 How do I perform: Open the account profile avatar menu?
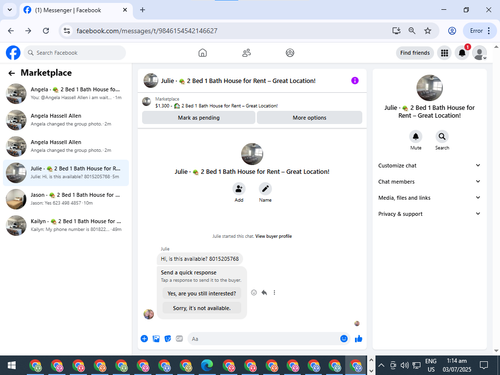(x=480, y=53)
